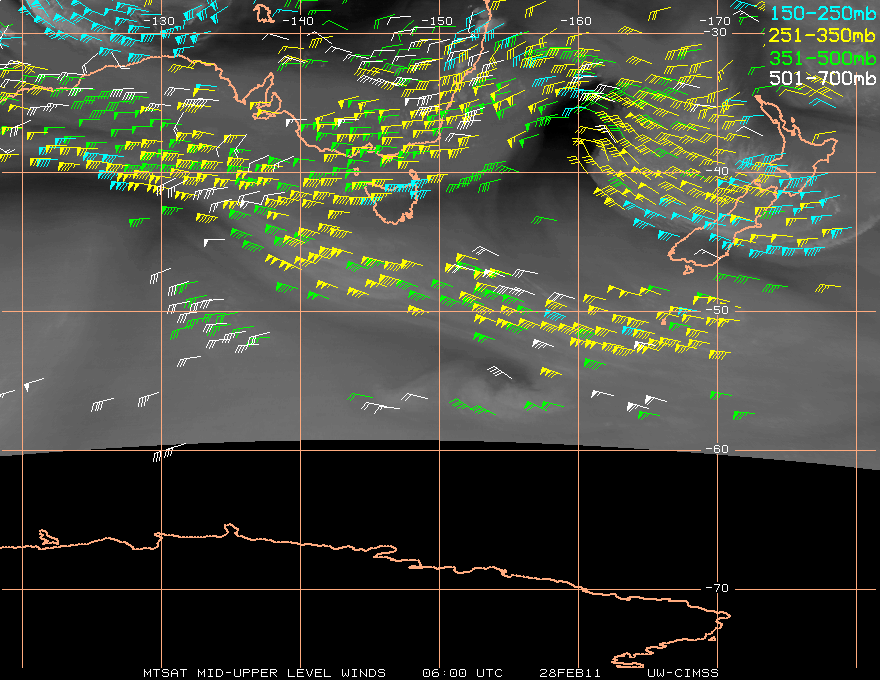This screenshot has width=880, height=680.
Task: Click the -160 longitude label
Action: (576, 21)
